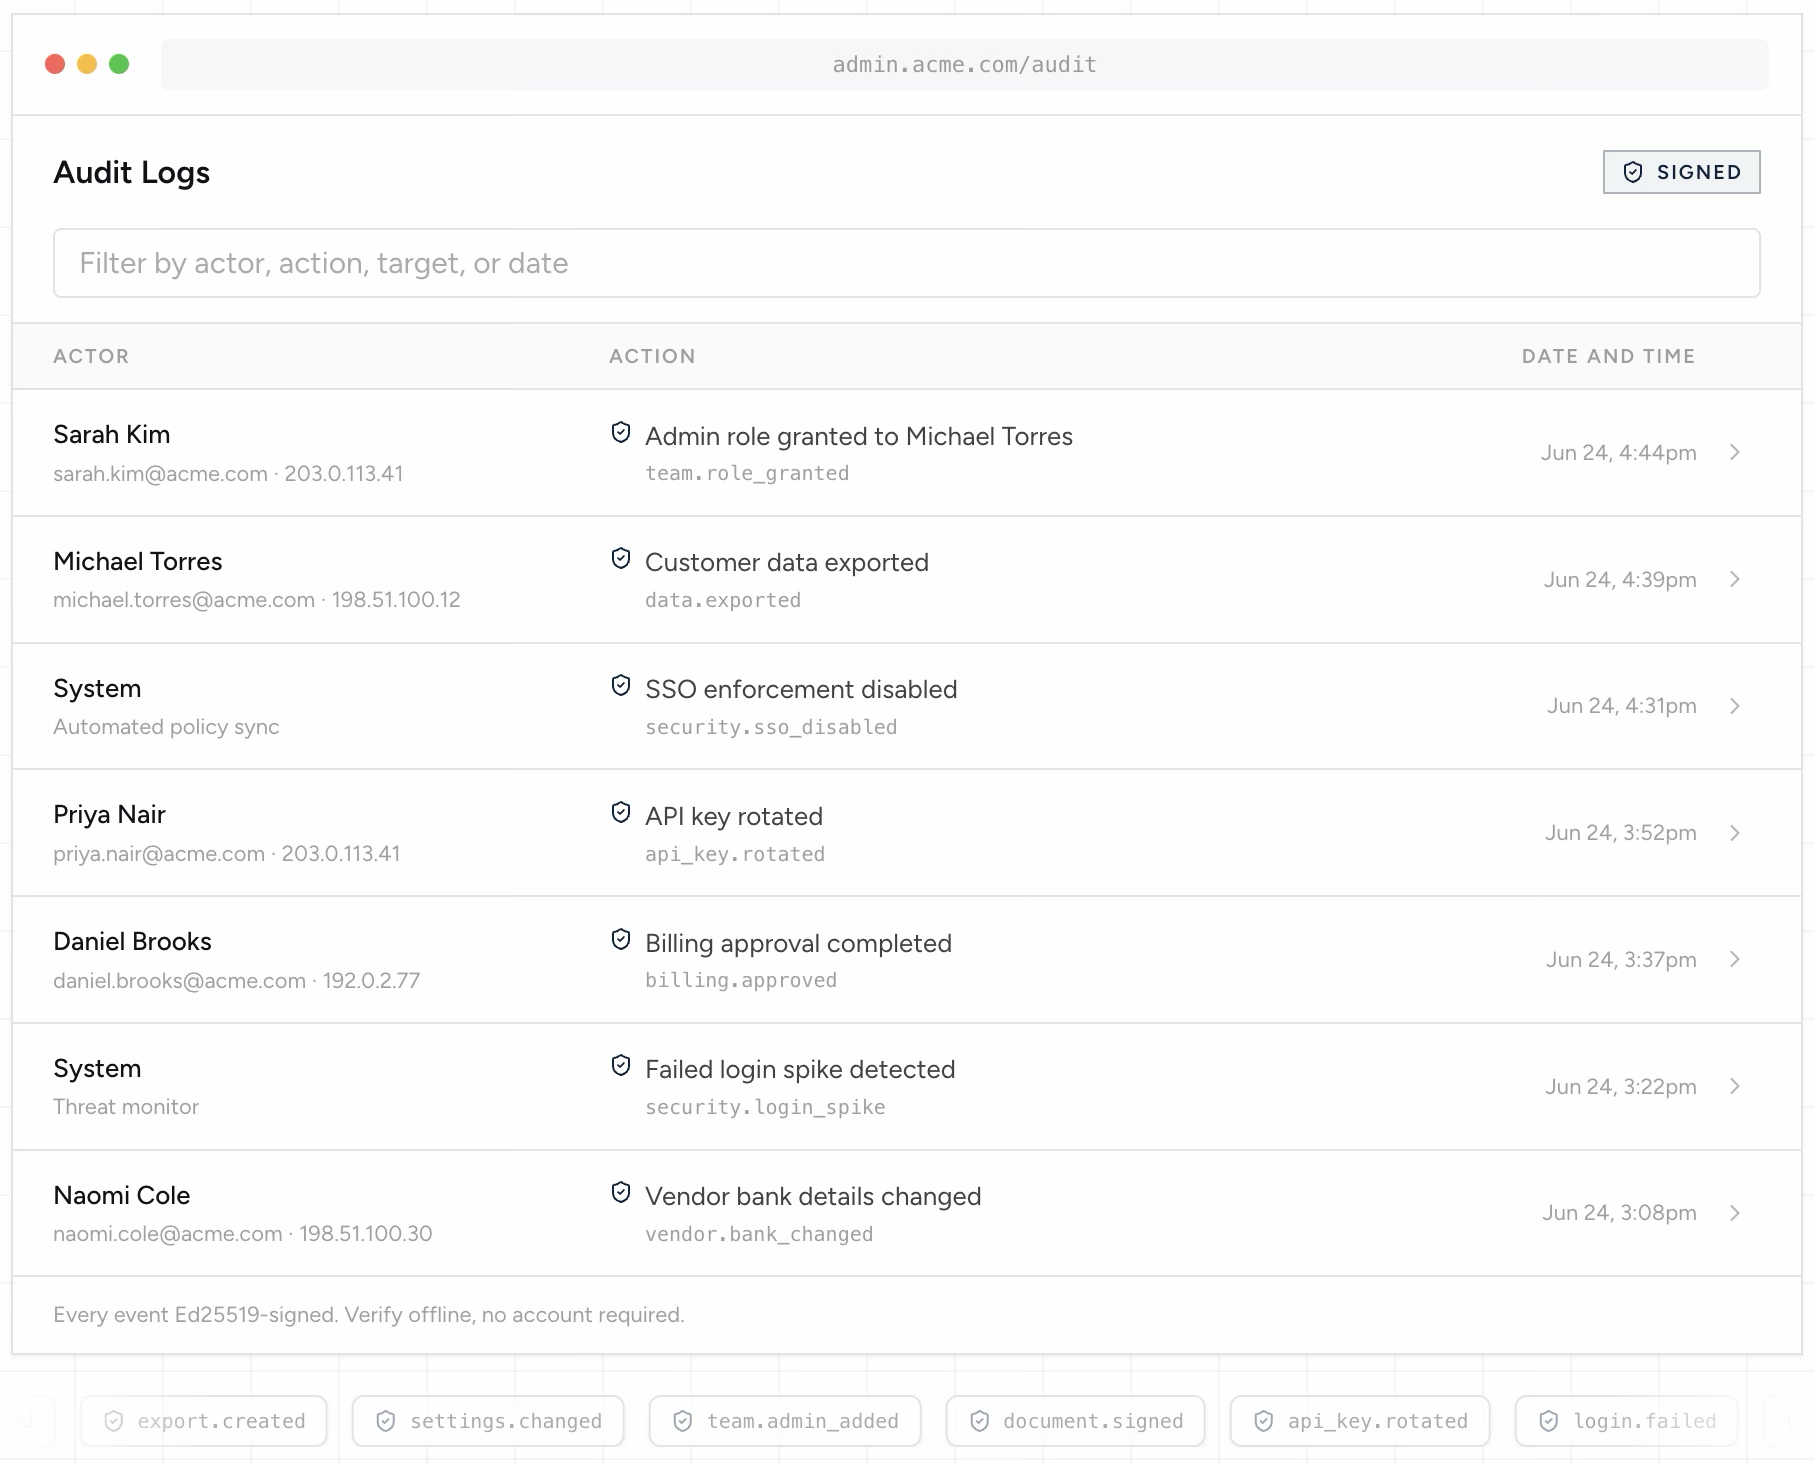The width and height of the screenshot is (1814, 1464).
Task: Expand the Sarah Kim row chevron
Action: (1735, 452)
